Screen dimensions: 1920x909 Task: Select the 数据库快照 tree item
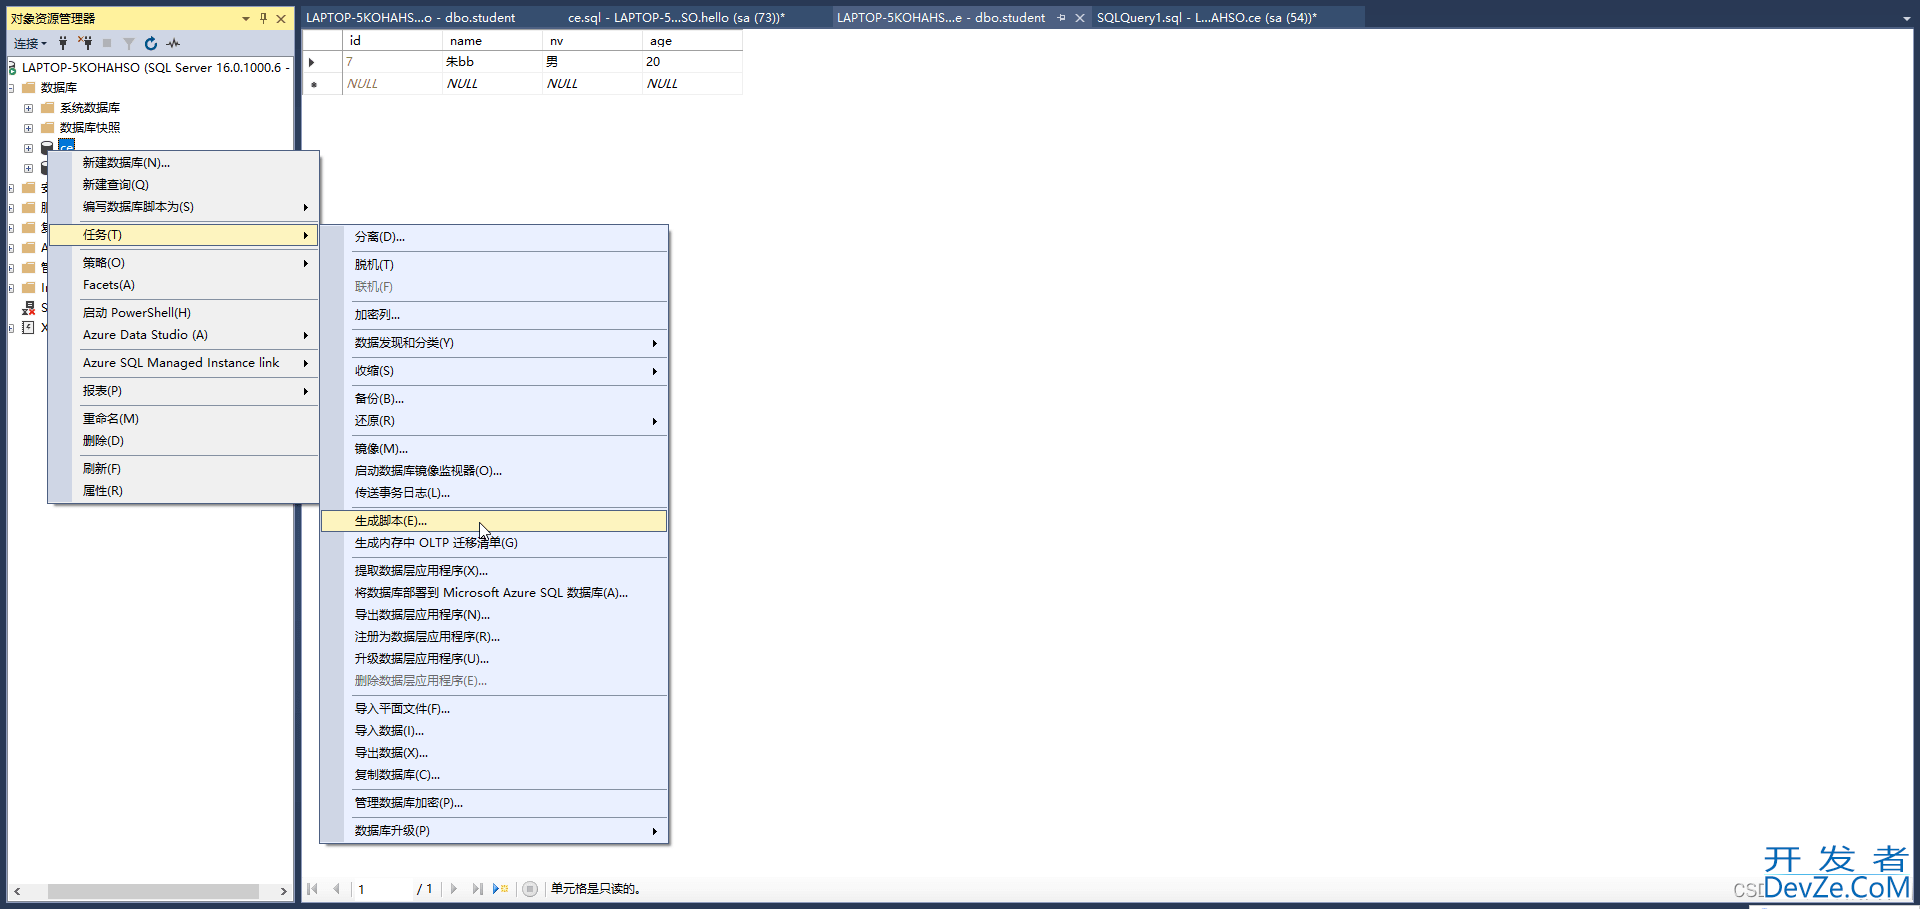coord(90,128)
